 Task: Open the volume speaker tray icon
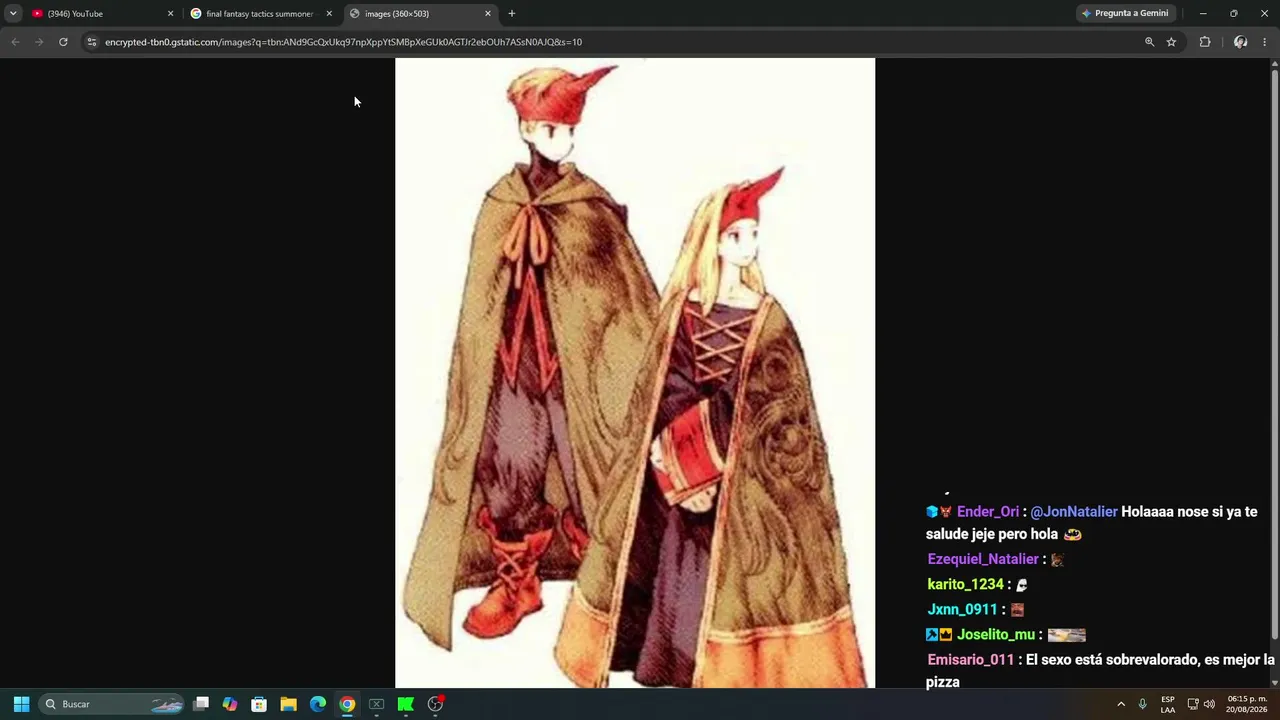[x=1209, y=704]
